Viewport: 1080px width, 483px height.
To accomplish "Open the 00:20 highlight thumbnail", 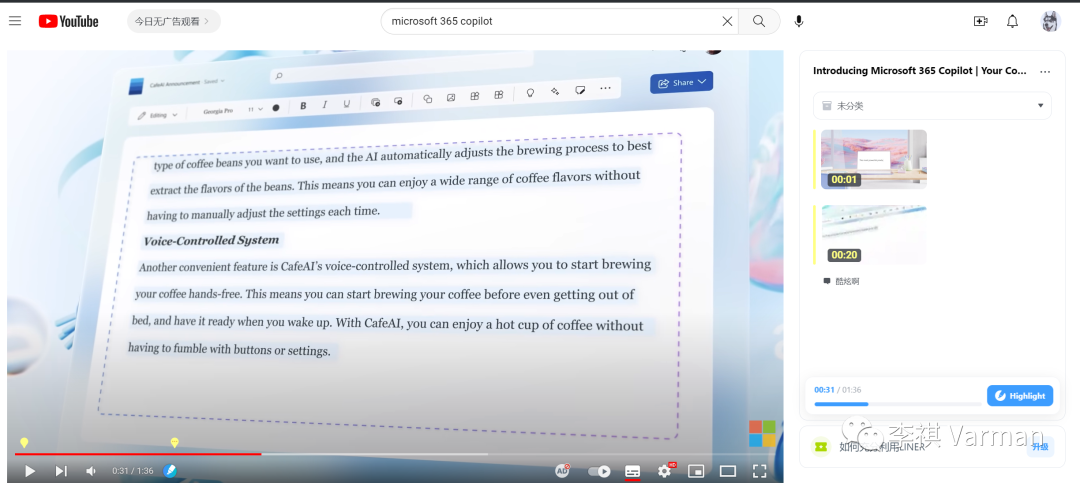I will [873, 235].
